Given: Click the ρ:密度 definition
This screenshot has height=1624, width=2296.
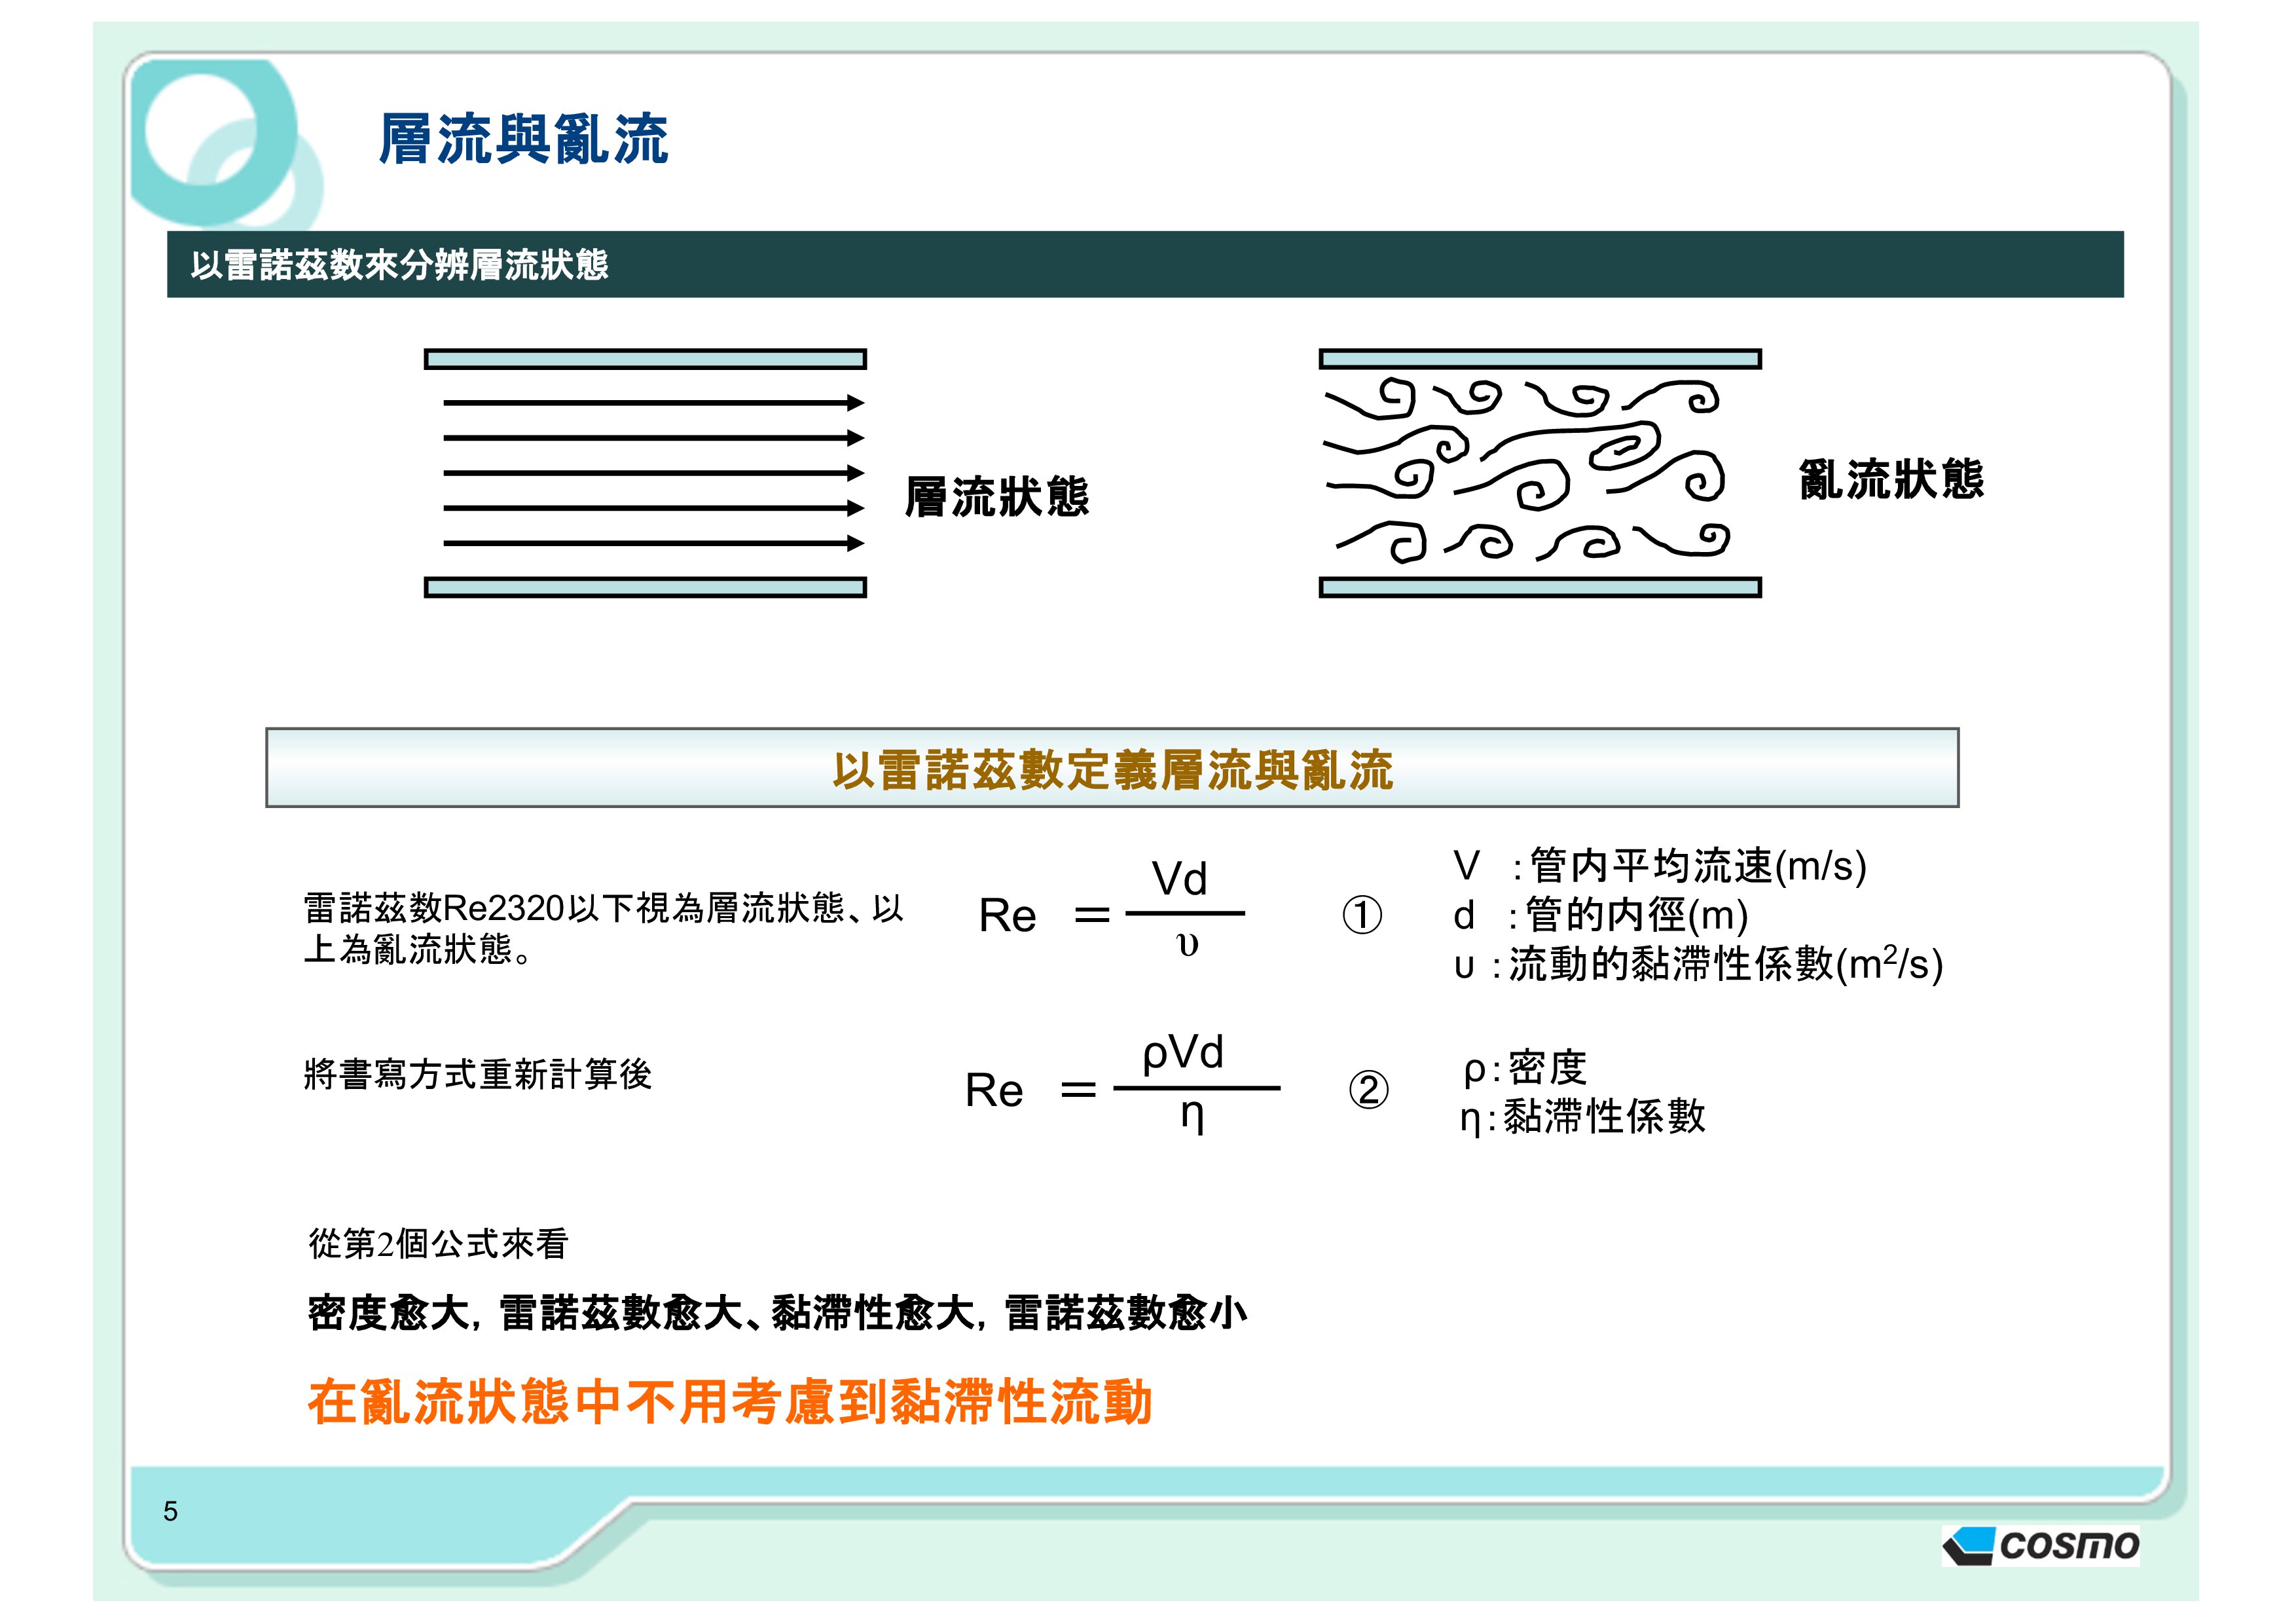Looking at the screenshot, I should tap(1524, 1068).
